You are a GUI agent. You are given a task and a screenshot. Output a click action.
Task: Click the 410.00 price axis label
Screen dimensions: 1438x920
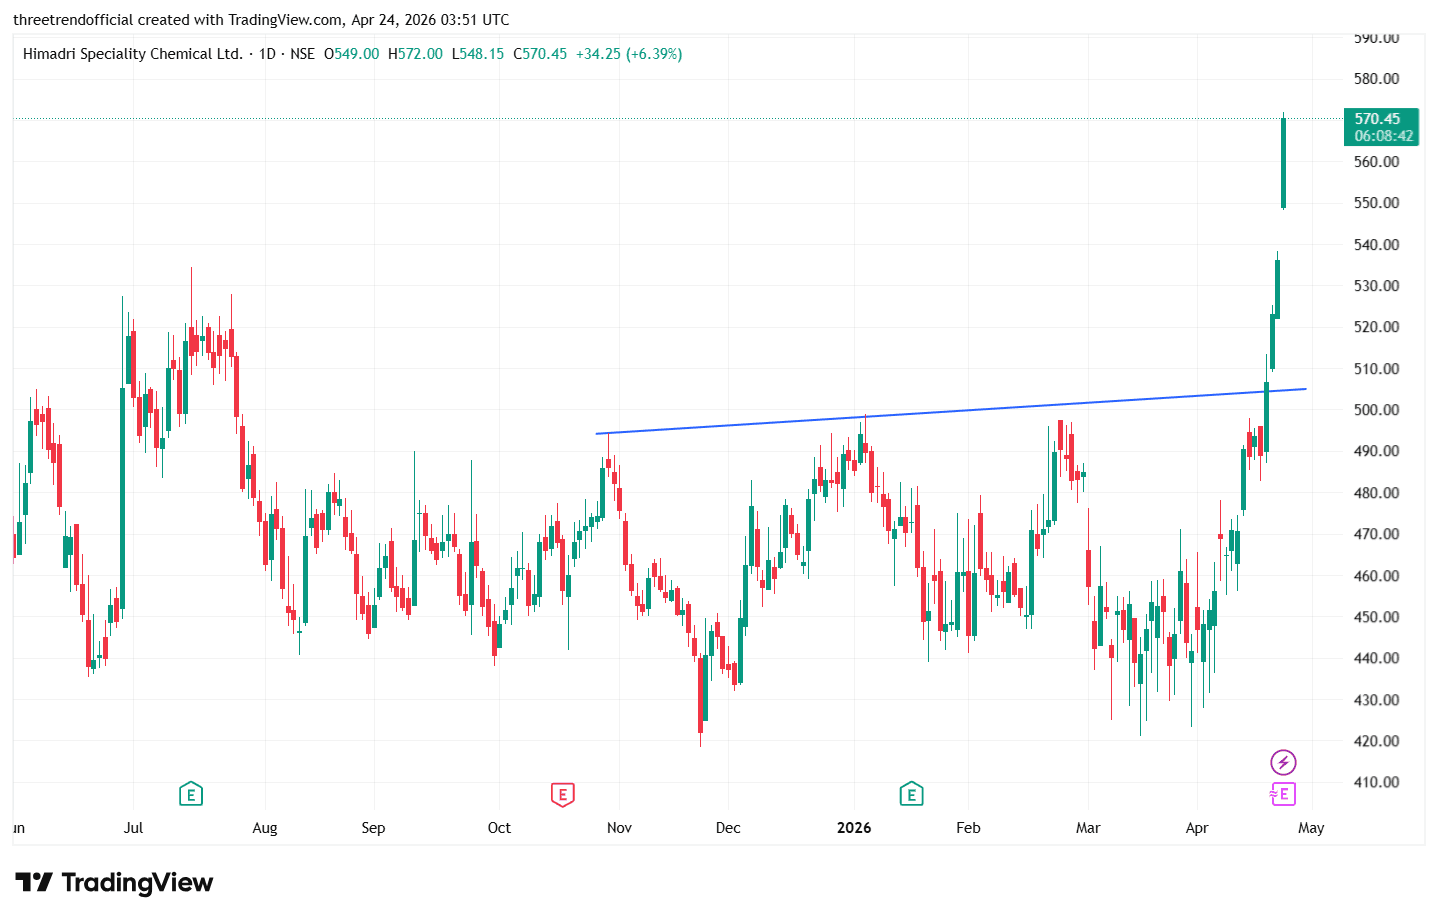point(1376,782)
